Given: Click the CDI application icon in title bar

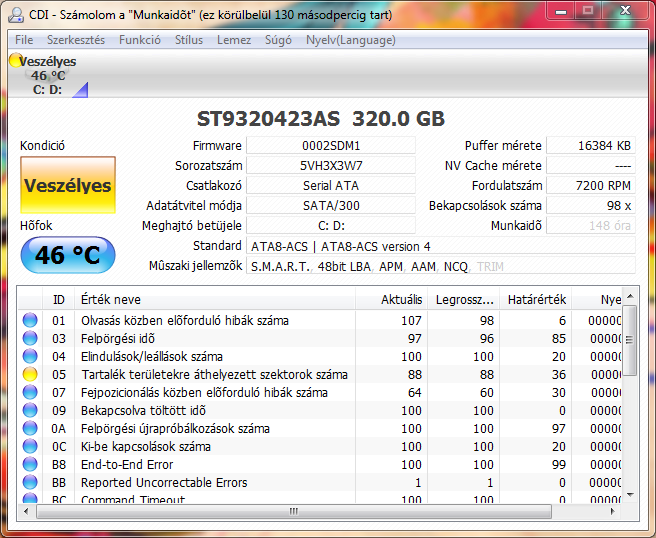Looking at the screenshot, I should 16,15.
